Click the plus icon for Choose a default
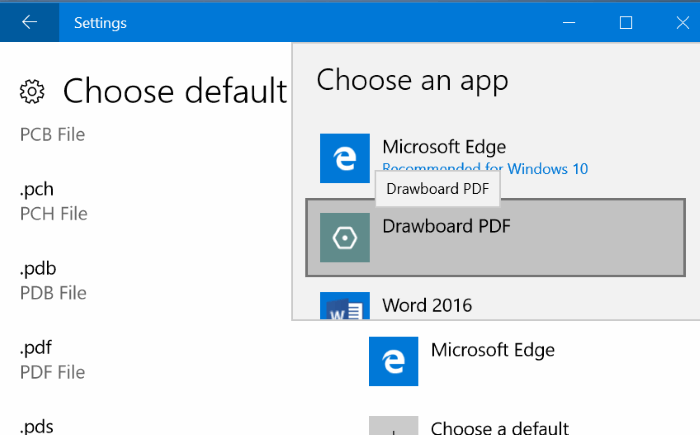 [x=393, y=426]
